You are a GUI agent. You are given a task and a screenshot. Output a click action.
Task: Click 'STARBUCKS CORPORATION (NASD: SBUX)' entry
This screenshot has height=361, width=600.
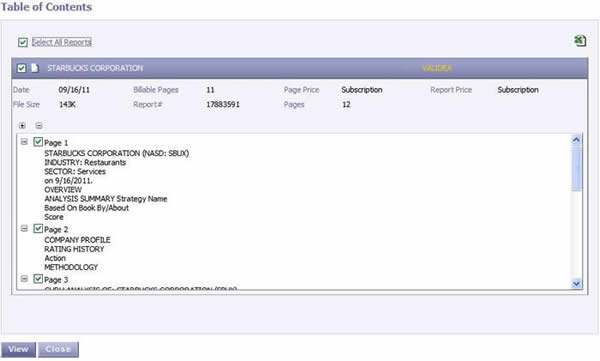tap(117, 153)
